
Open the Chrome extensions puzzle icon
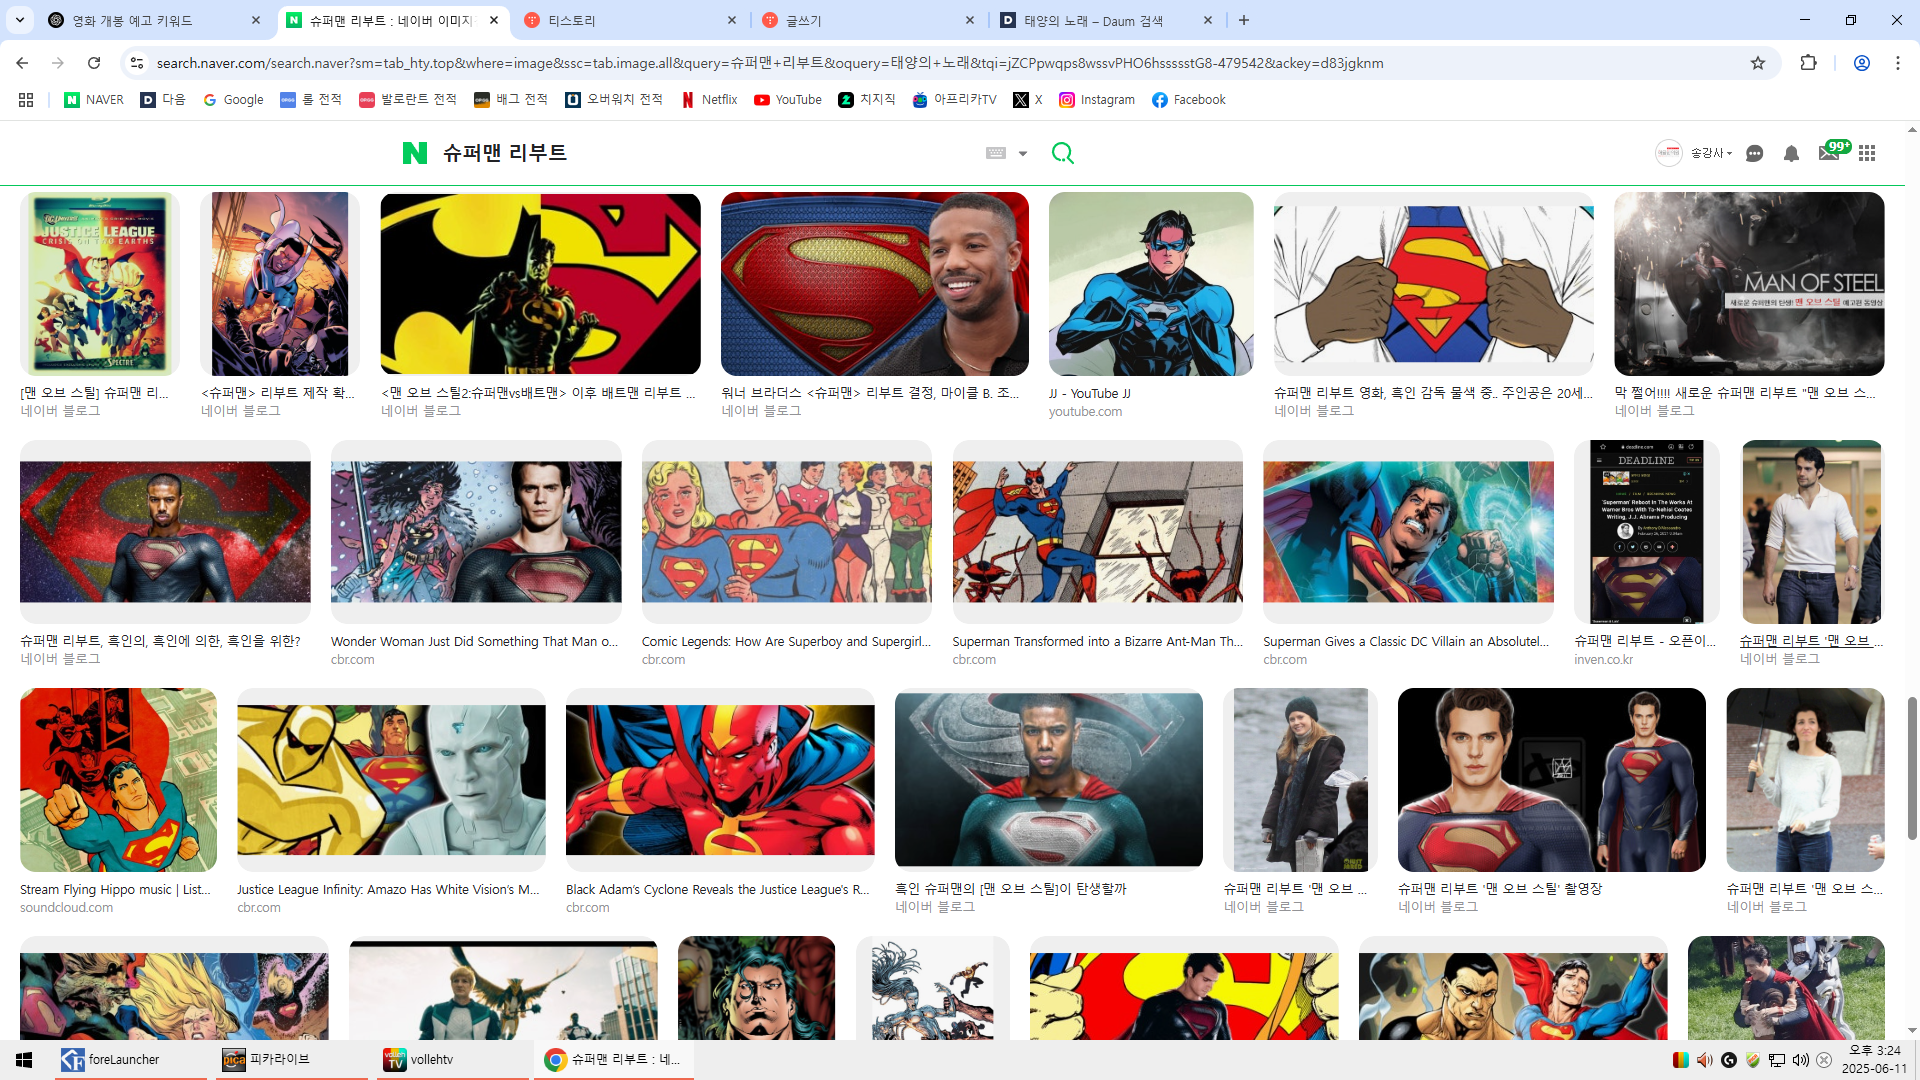[x=1808, y=63]
